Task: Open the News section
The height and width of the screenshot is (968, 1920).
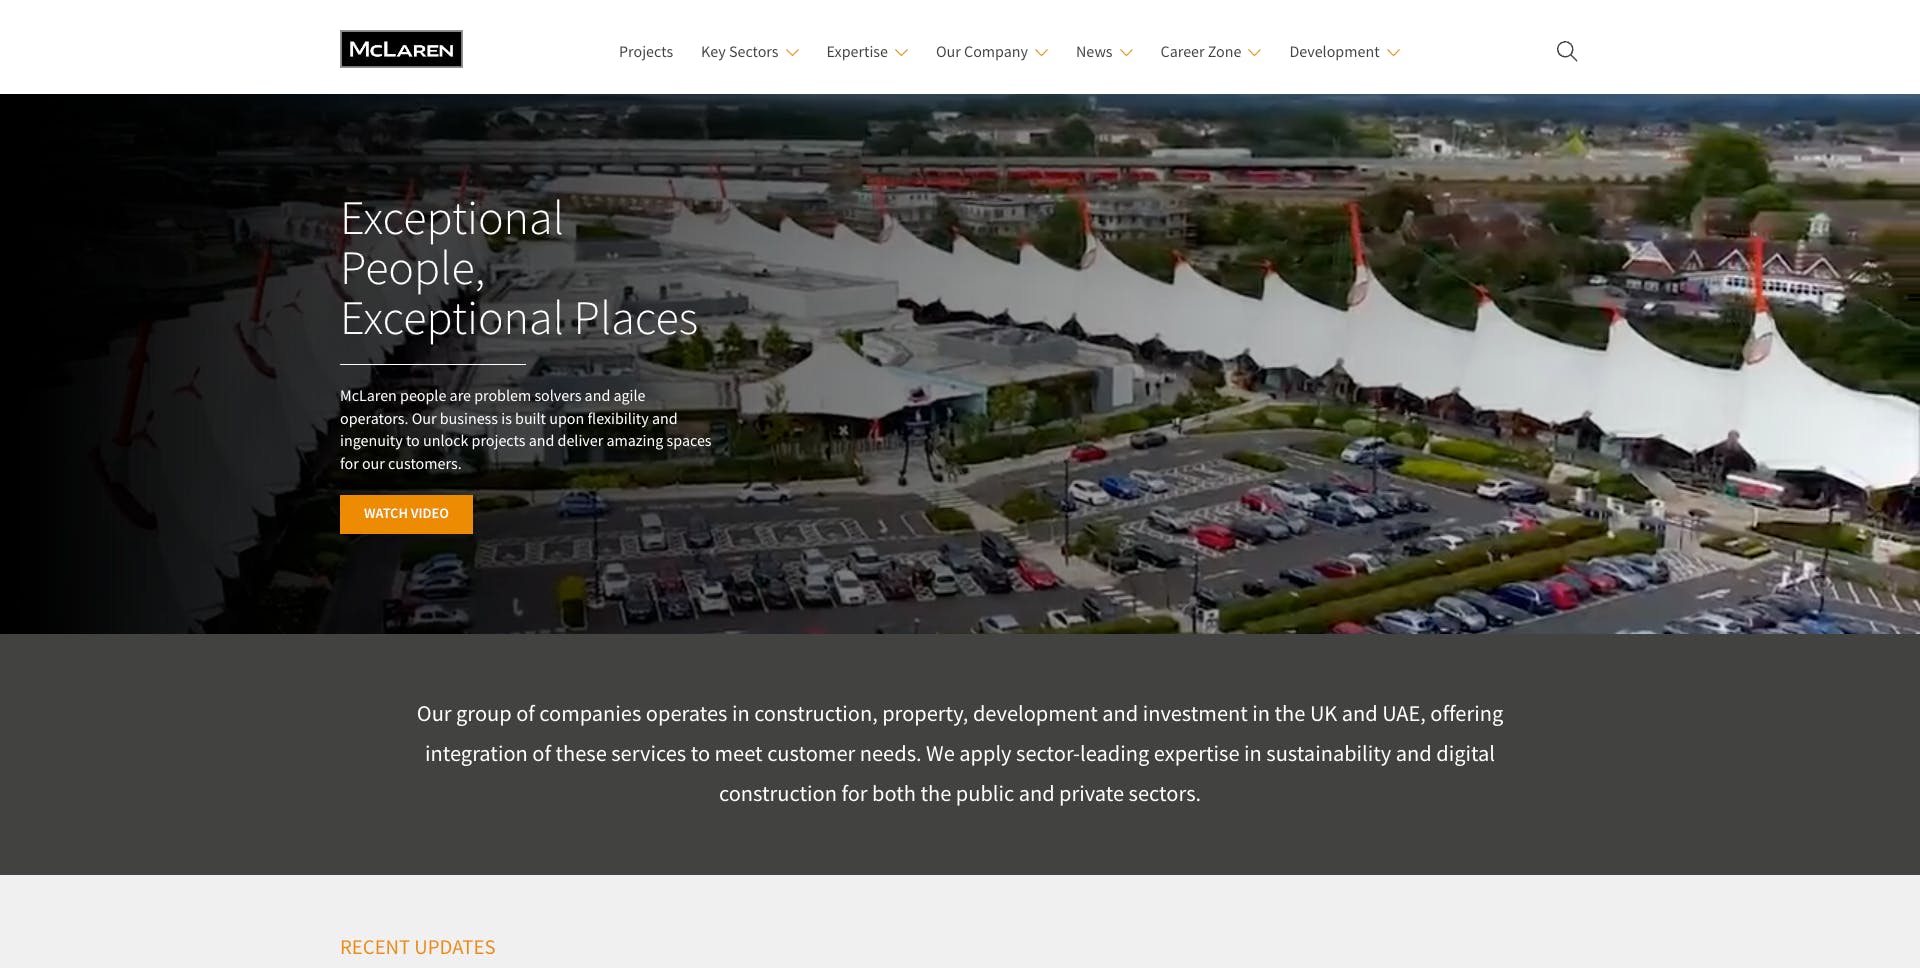Action: [x=1094, y=51]
